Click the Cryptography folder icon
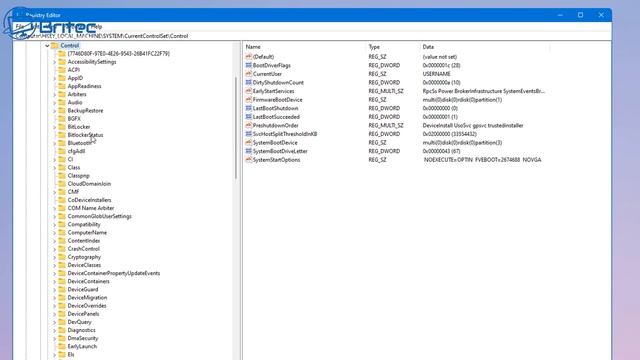This screenshot has height=360, width=640. tap(62, 257)
